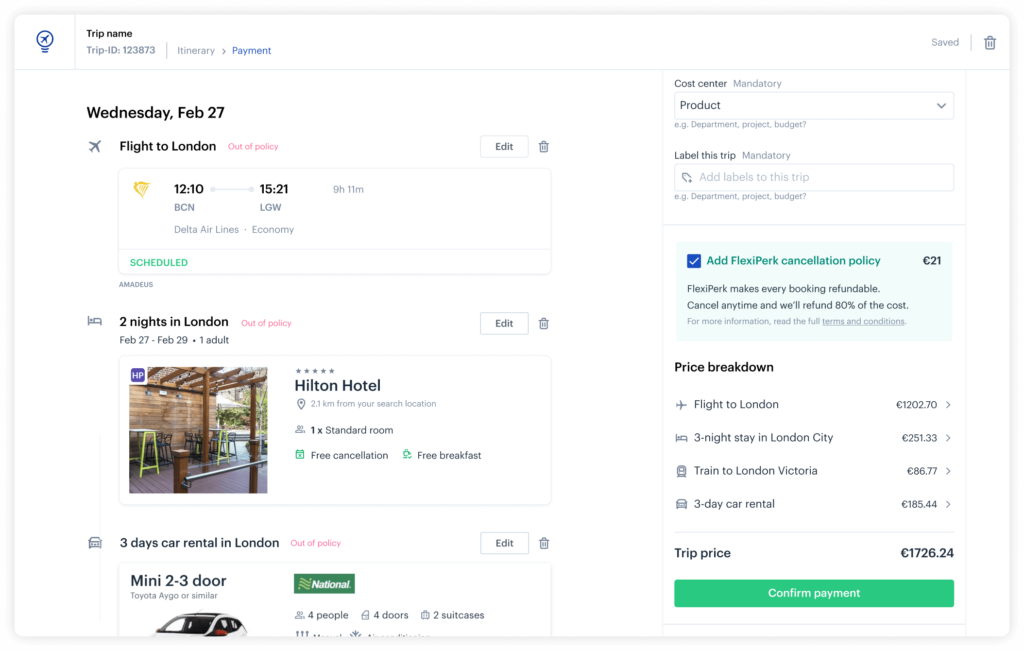Remove the Flight to London item
This screenshot has width=1024, height=651.
(543, 146)
